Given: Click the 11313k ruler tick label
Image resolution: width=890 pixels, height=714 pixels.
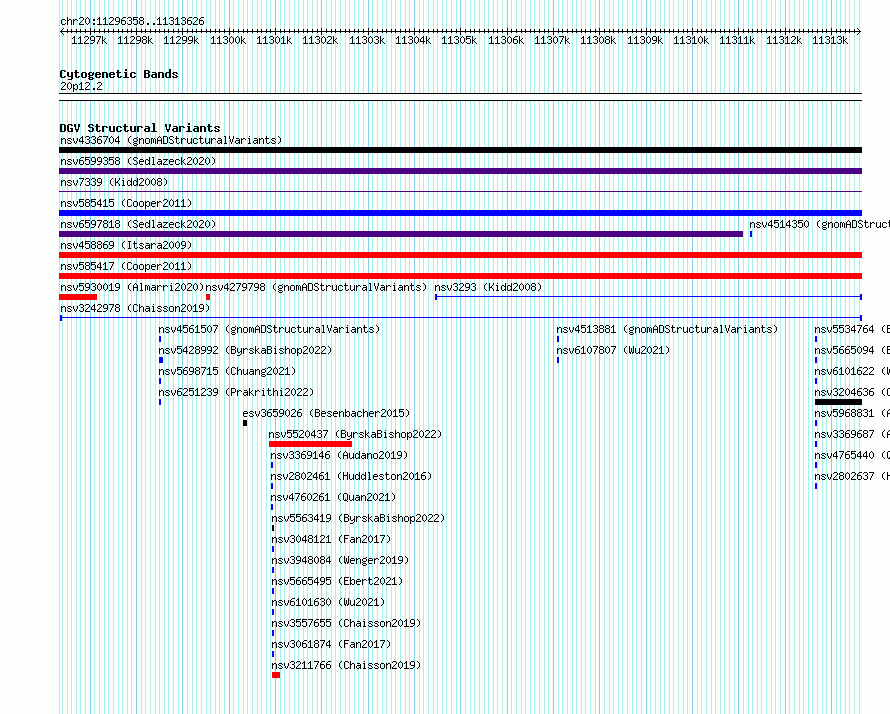Looking at the screenshot, I should [830, 40].
